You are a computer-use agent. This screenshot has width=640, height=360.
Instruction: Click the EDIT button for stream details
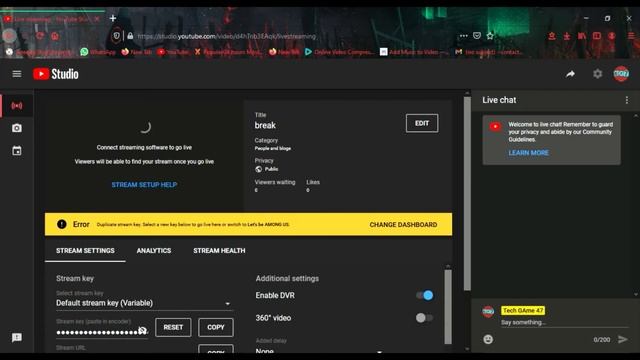coord(422,123)
